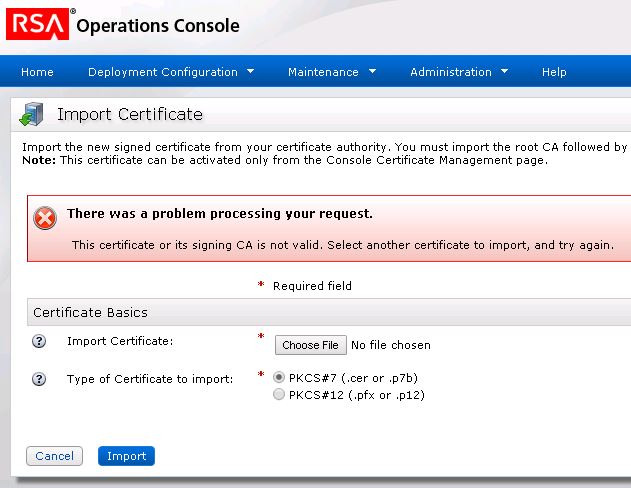This screenshot has height=488, width=631.
Task: Click the Certificate Basics section header
Action: (x=90, y=312)
